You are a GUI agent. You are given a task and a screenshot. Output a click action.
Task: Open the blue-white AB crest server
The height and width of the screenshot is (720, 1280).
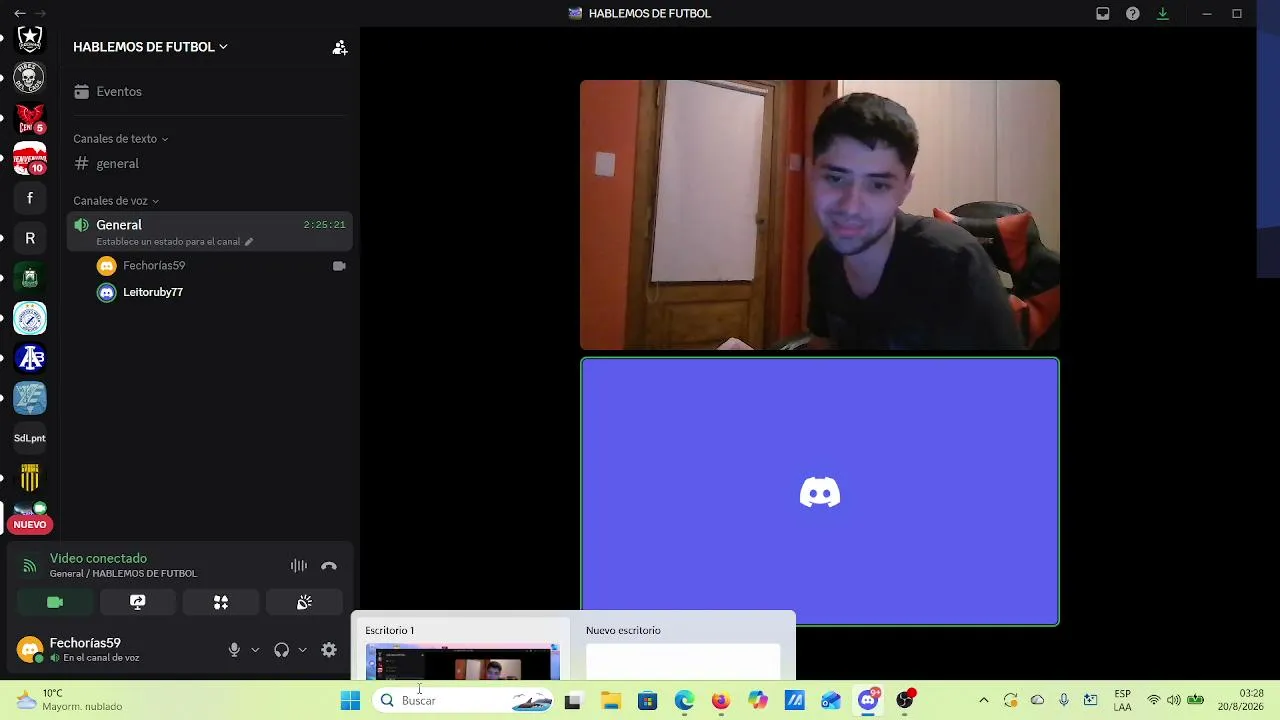tap(30, 359)
